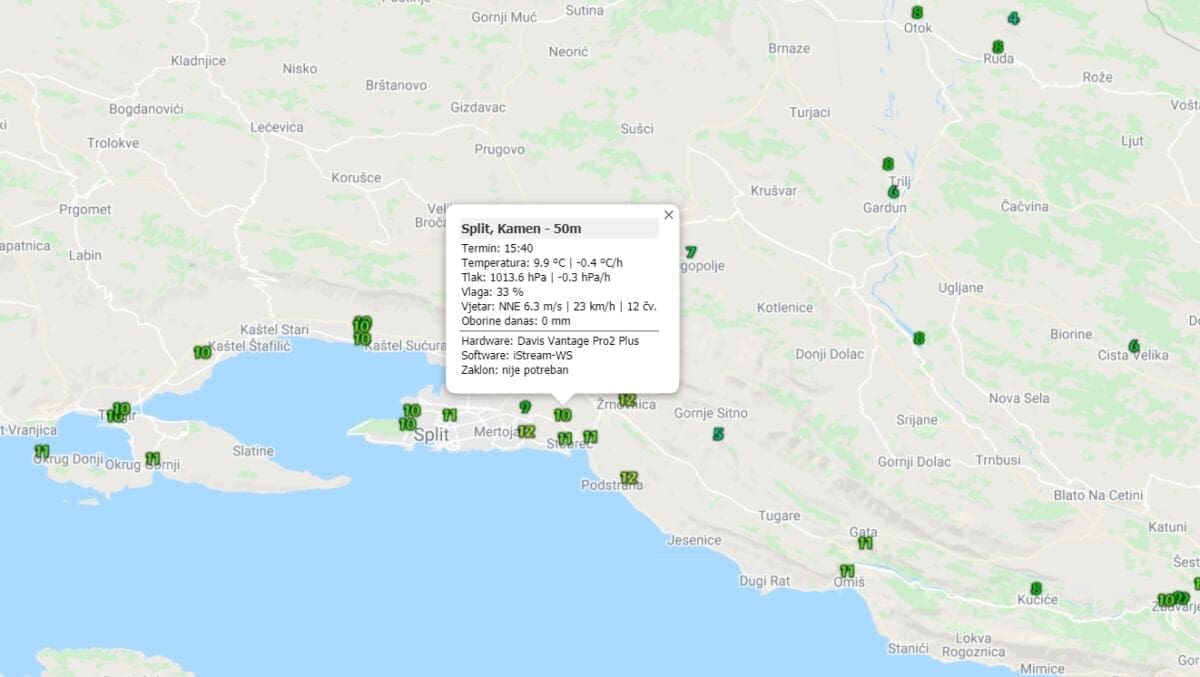Viewport: 1200px width, 677px height.
Task: Open the 12 marker at Podstrana
Action: (628, 478)
